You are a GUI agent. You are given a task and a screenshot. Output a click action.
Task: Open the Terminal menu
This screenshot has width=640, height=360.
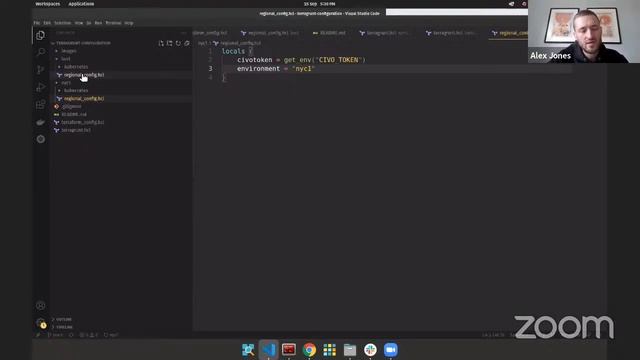(113, 23)
